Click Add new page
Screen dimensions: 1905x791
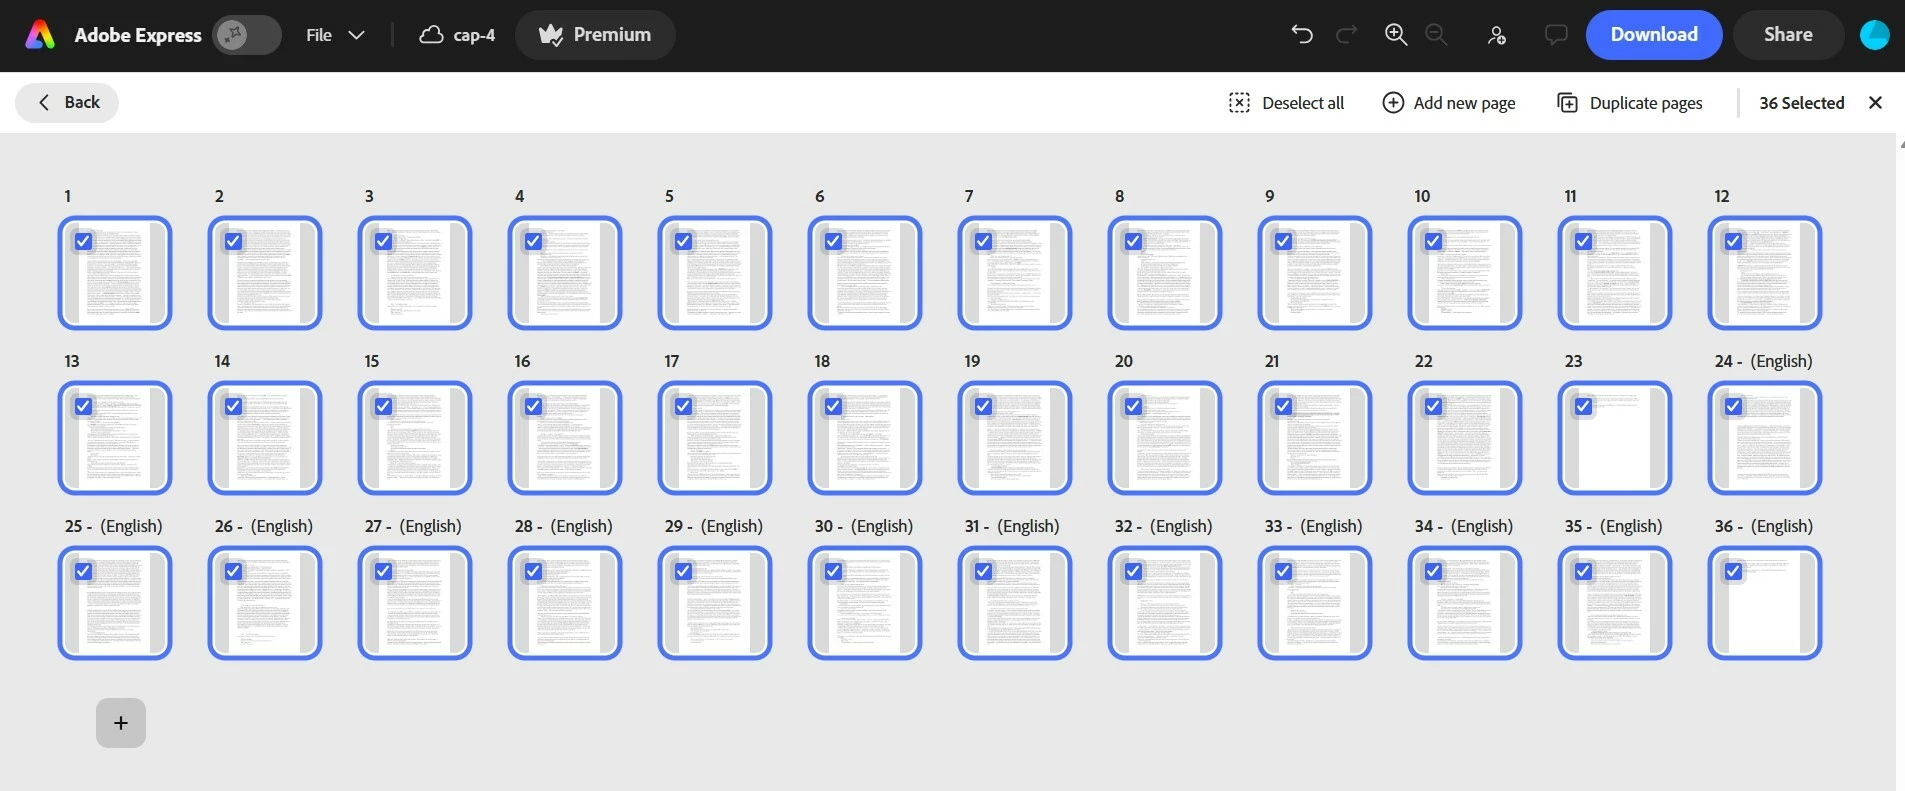click(x=1448, y=103)
